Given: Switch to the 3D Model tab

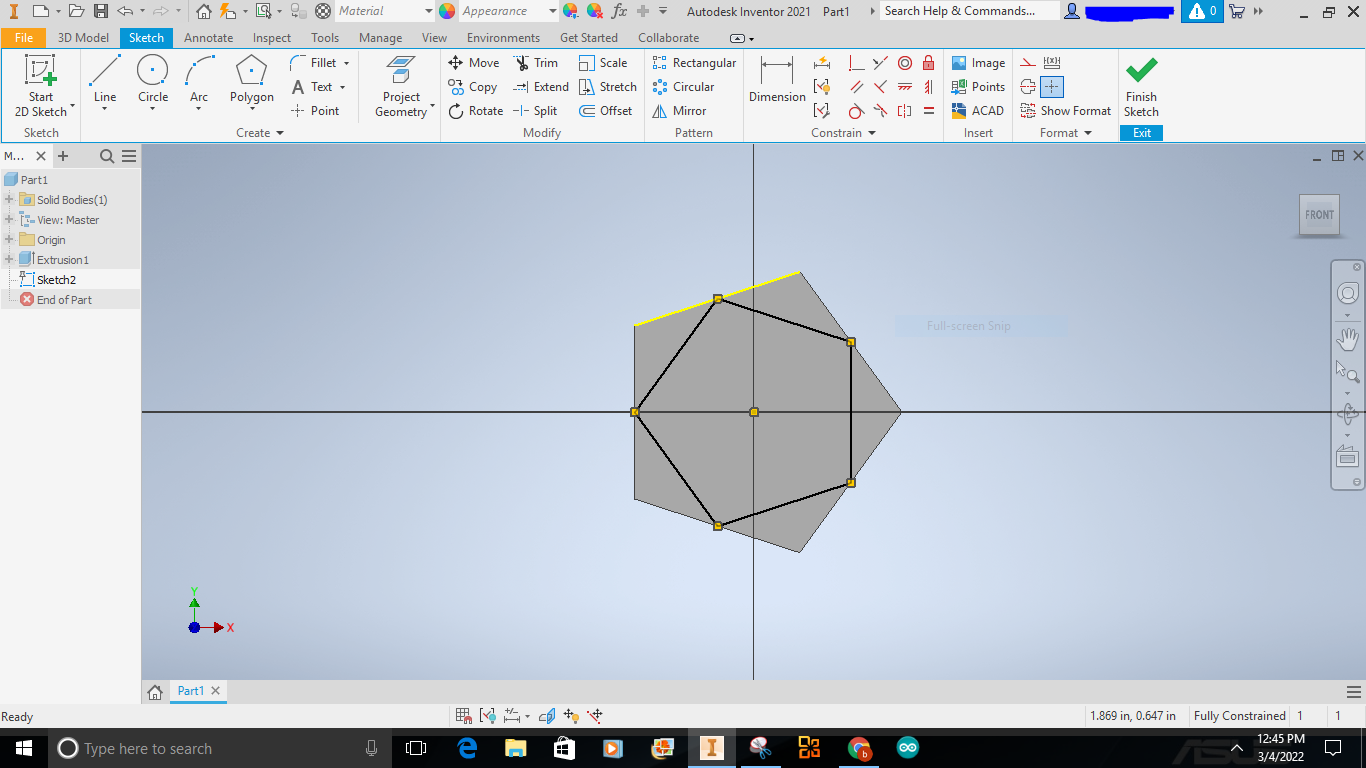Looking at the screenshot, I should (83, 38).
